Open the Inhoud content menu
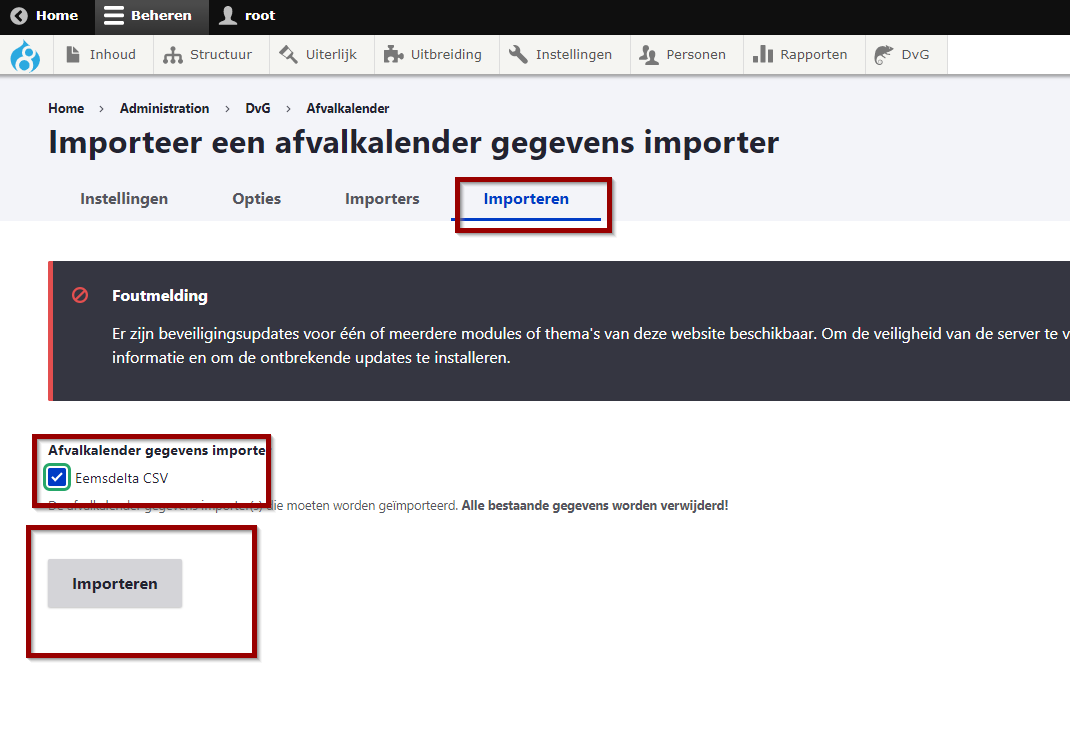 click(x=101, y=55)
